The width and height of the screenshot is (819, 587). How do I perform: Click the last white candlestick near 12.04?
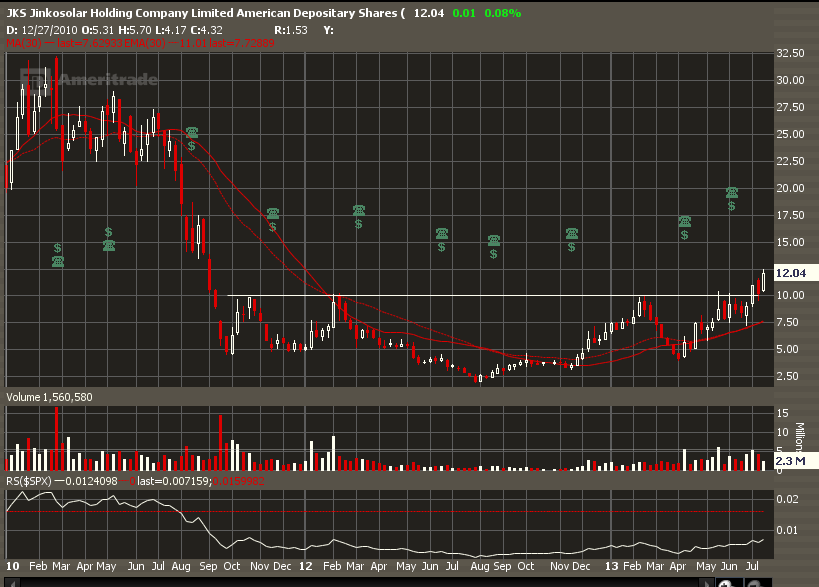pyautogui.click(x=764, y=281)
